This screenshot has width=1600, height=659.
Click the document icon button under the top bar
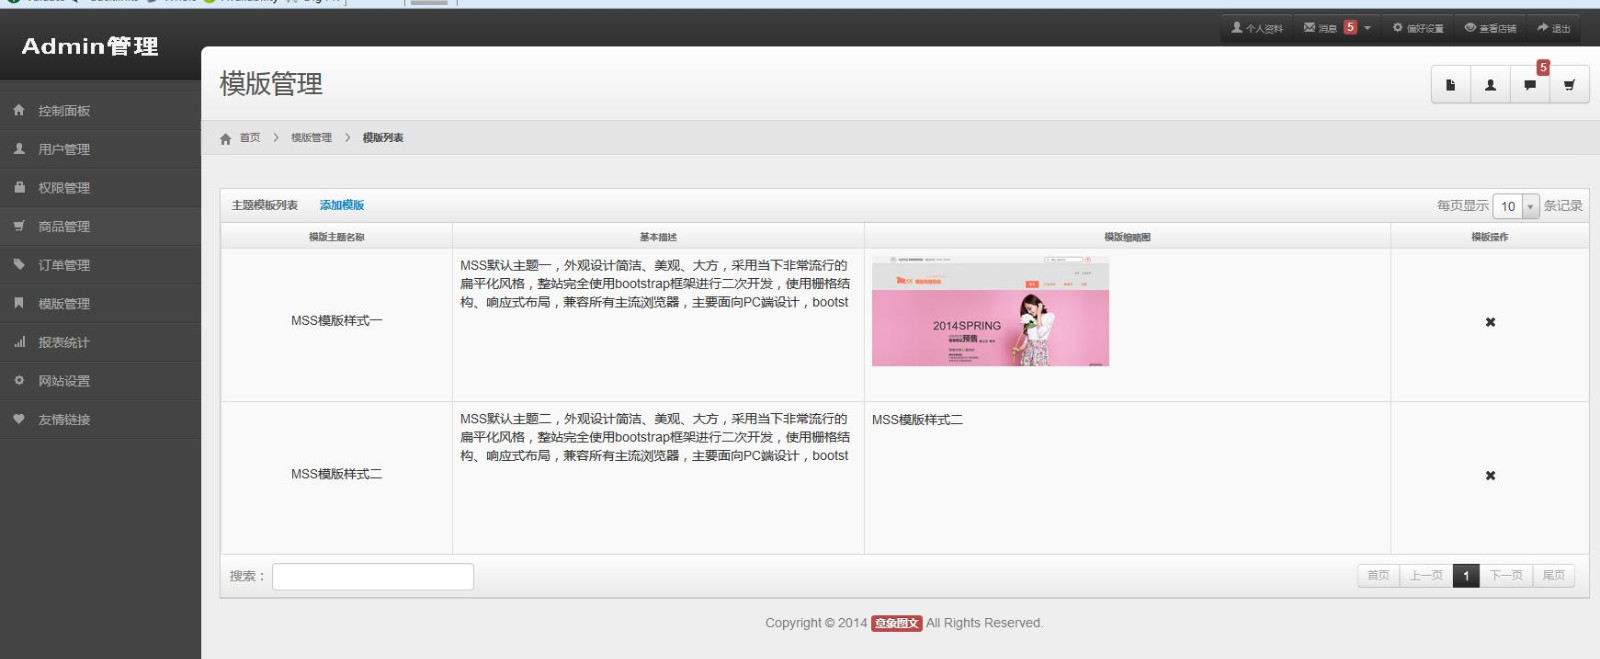point(1450,85)
